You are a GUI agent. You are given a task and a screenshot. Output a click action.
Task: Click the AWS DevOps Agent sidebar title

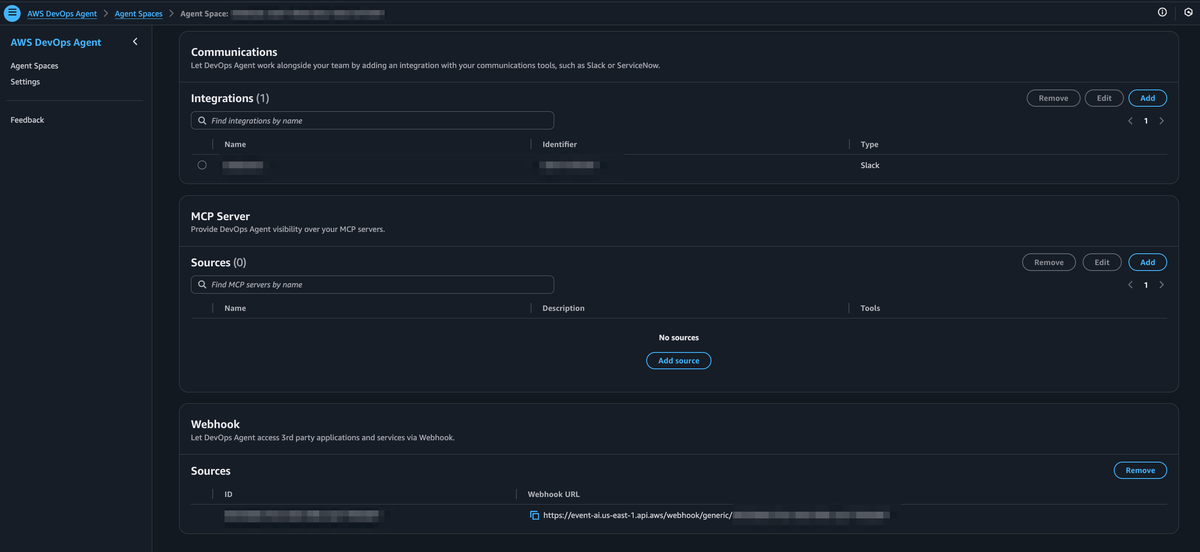click(56, 42)
